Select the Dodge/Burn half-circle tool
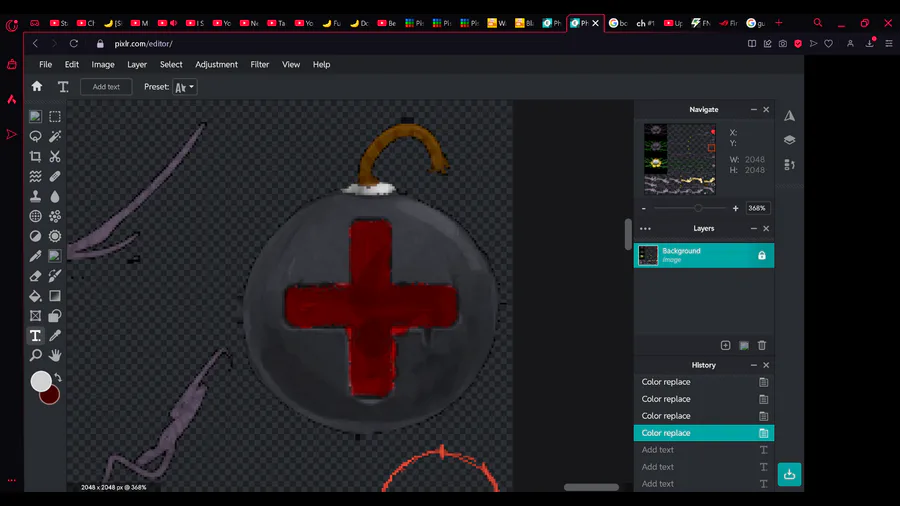 pyautogui.click(x=36, y=236)
